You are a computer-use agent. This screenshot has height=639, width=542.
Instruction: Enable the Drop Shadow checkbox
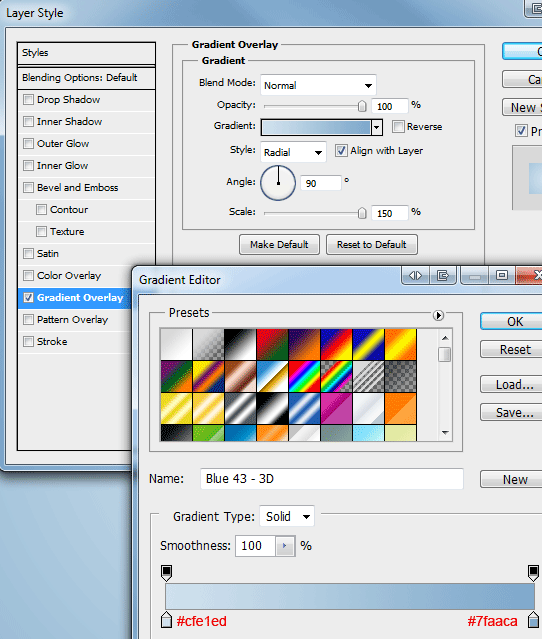tap(28, 99)
